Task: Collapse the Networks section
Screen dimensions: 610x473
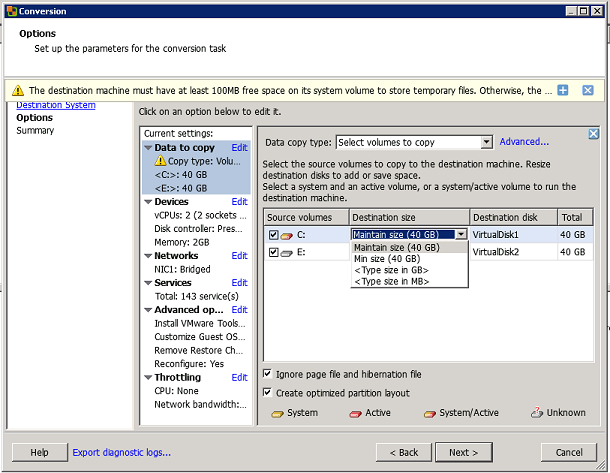Action: pos(148,256)
